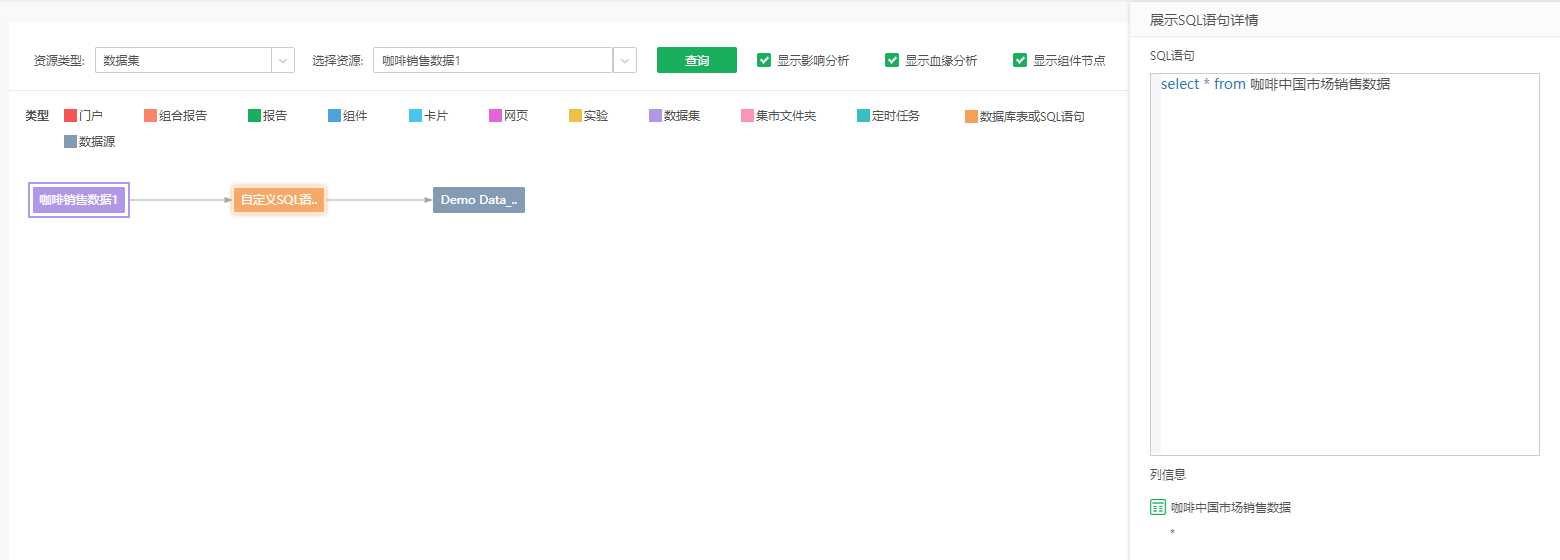
Task: Select the 自定义SQL语.. graph node
Action: [279, 200]
